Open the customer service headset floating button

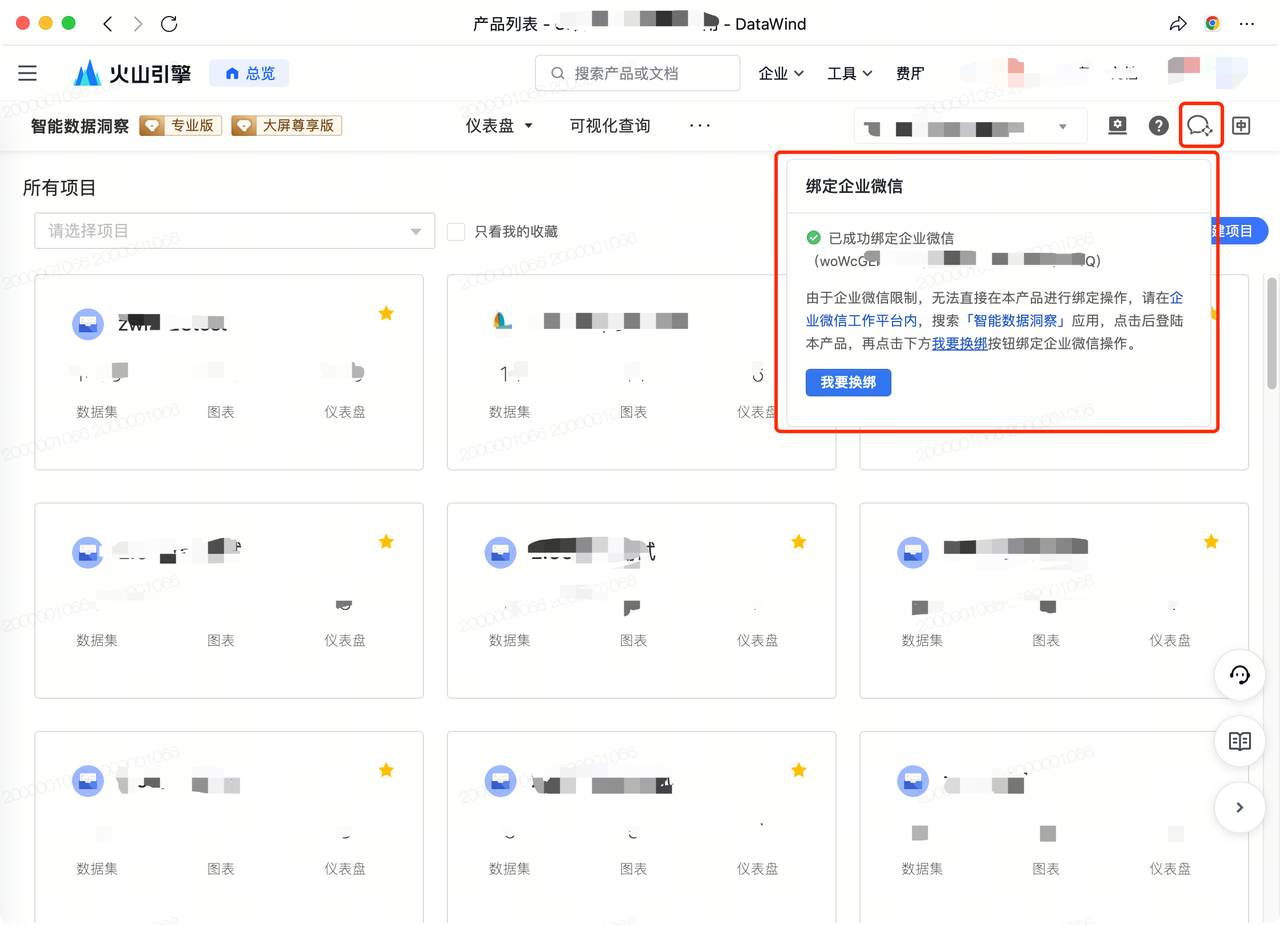(x=1240, y=675)
